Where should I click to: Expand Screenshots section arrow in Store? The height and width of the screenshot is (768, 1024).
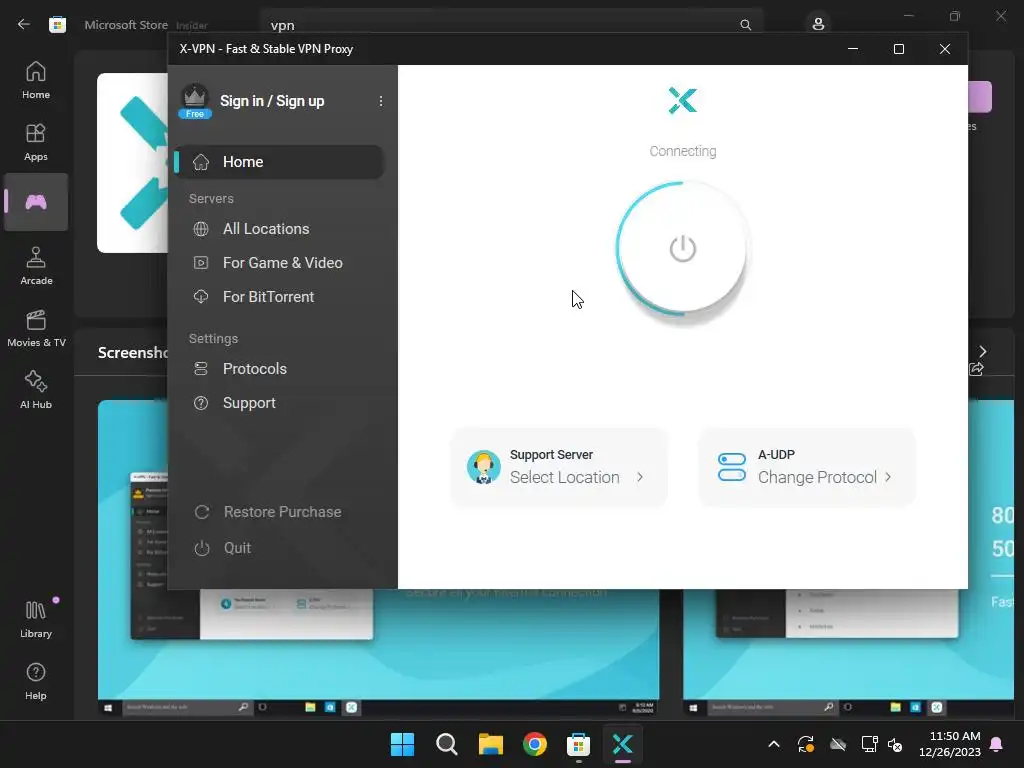983,351
